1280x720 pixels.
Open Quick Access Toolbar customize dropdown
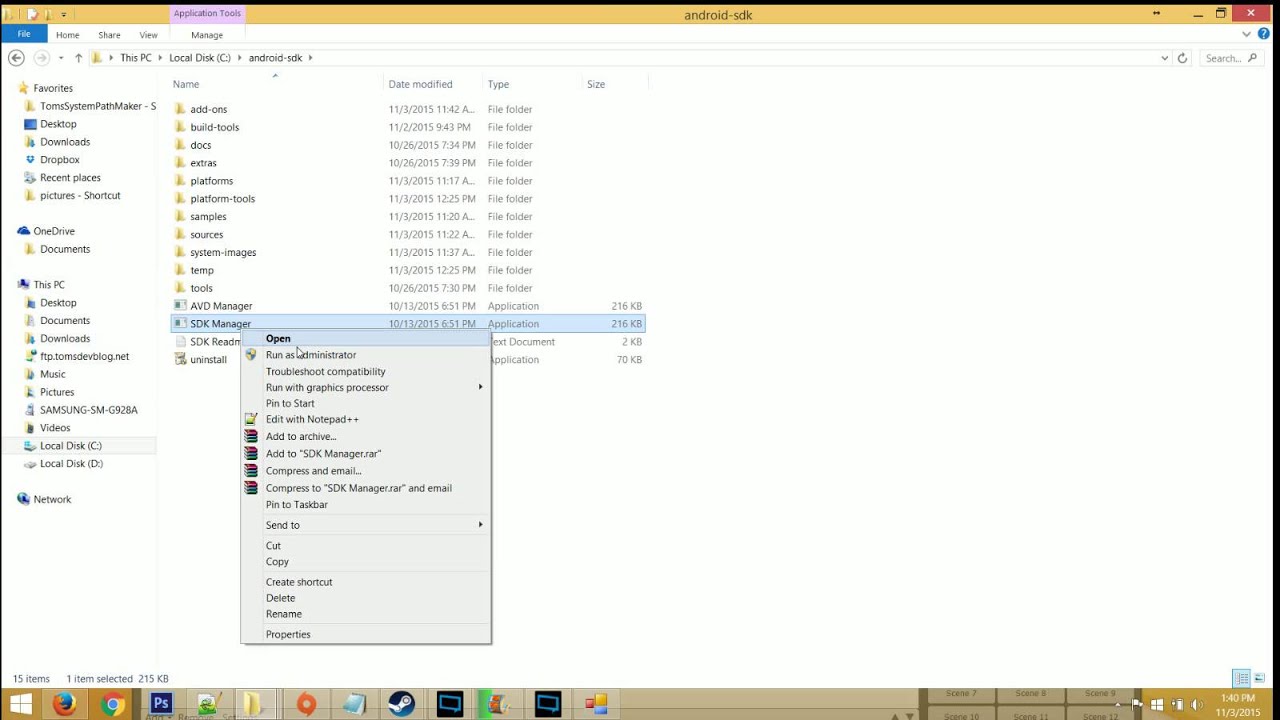click(x=64, y=14)
